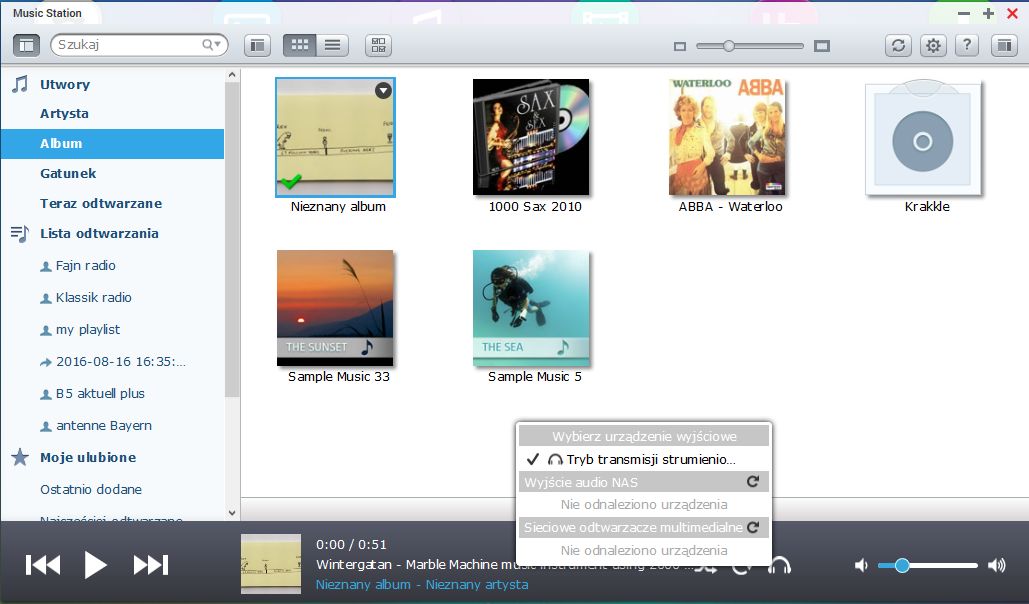Image resolution: width=1029 pixels, height=604 pixels.
Task: Open Nieznany album cover dropdown arrow
Action: click(383, 91)
